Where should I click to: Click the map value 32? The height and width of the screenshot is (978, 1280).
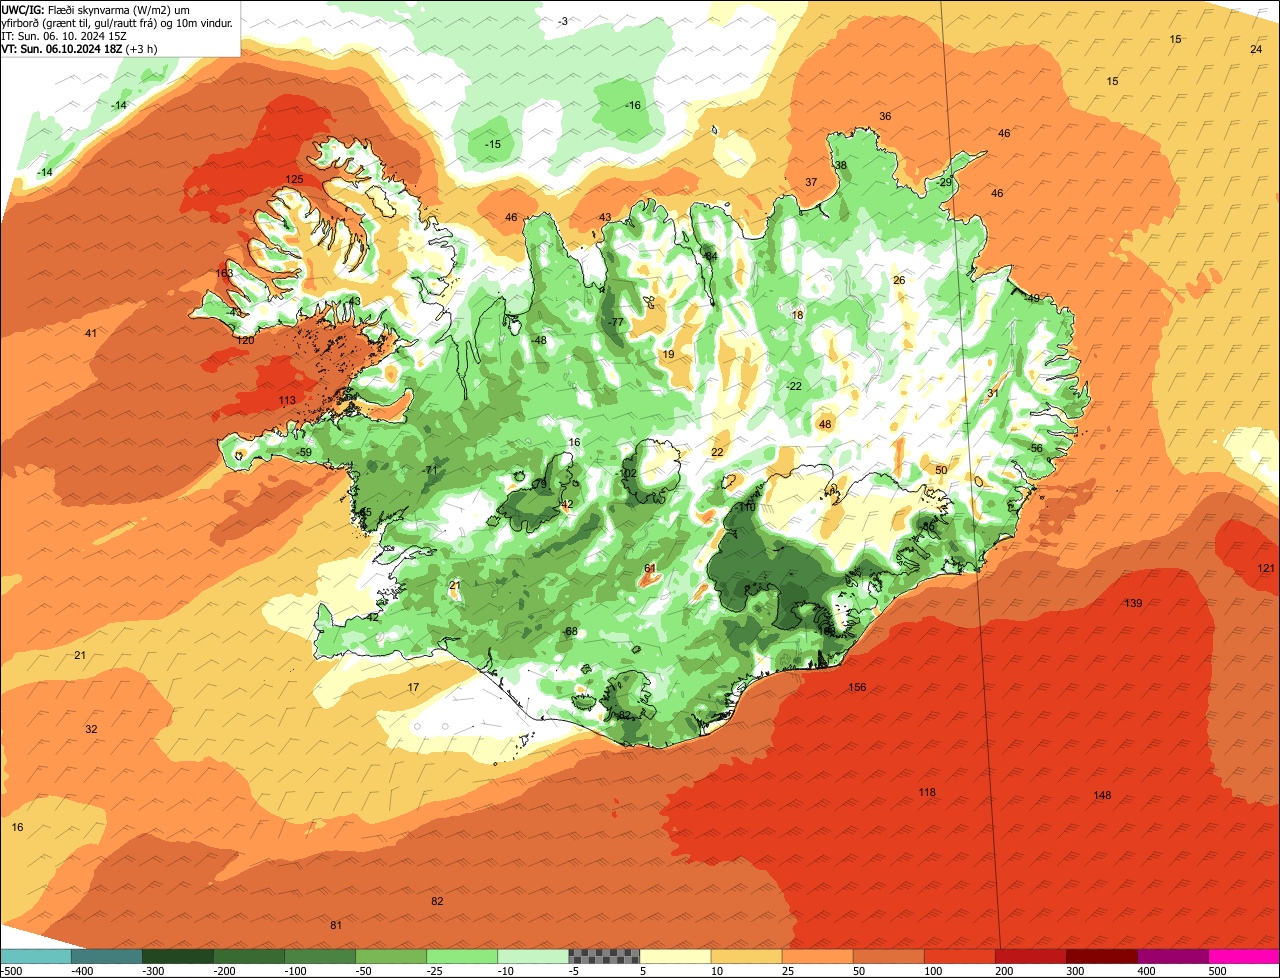coord(91,729)
